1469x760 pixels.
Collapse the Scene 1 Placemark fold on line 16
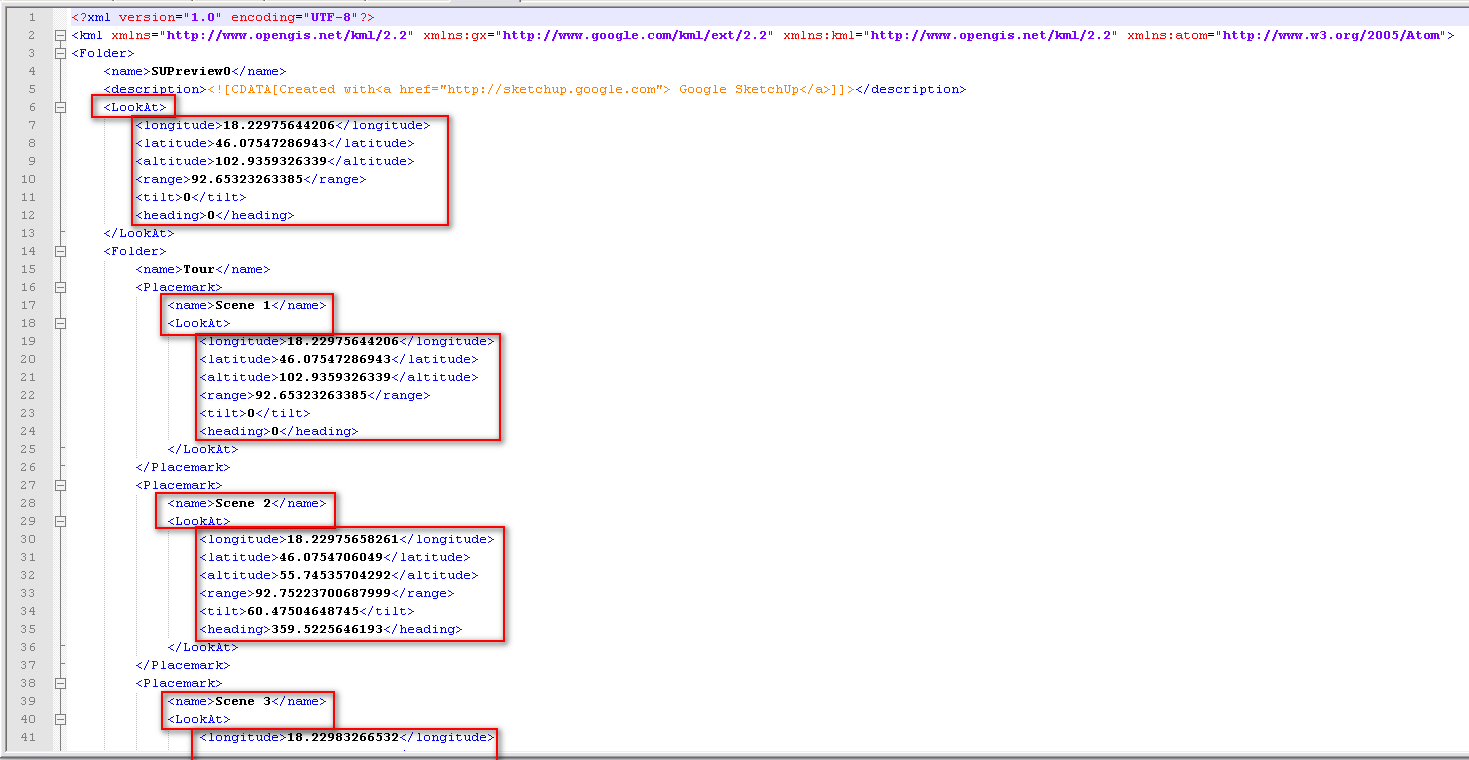[x=61, y=287]
